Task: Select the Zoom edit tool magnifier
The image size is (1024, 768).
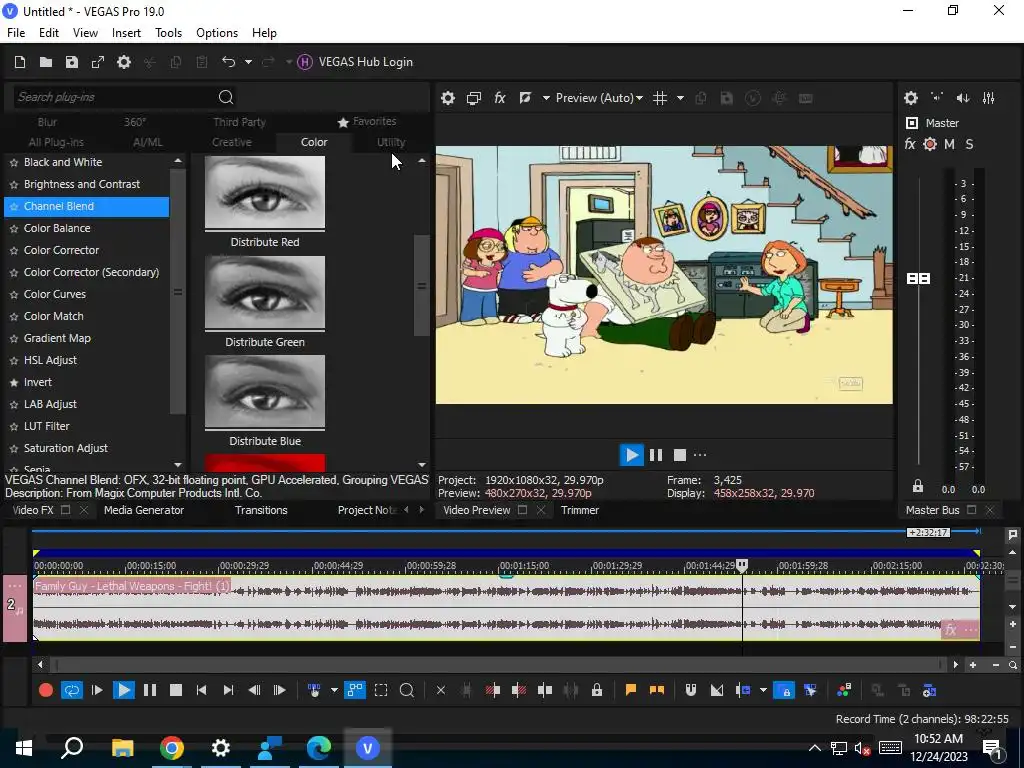Action: tap(406, 690)
